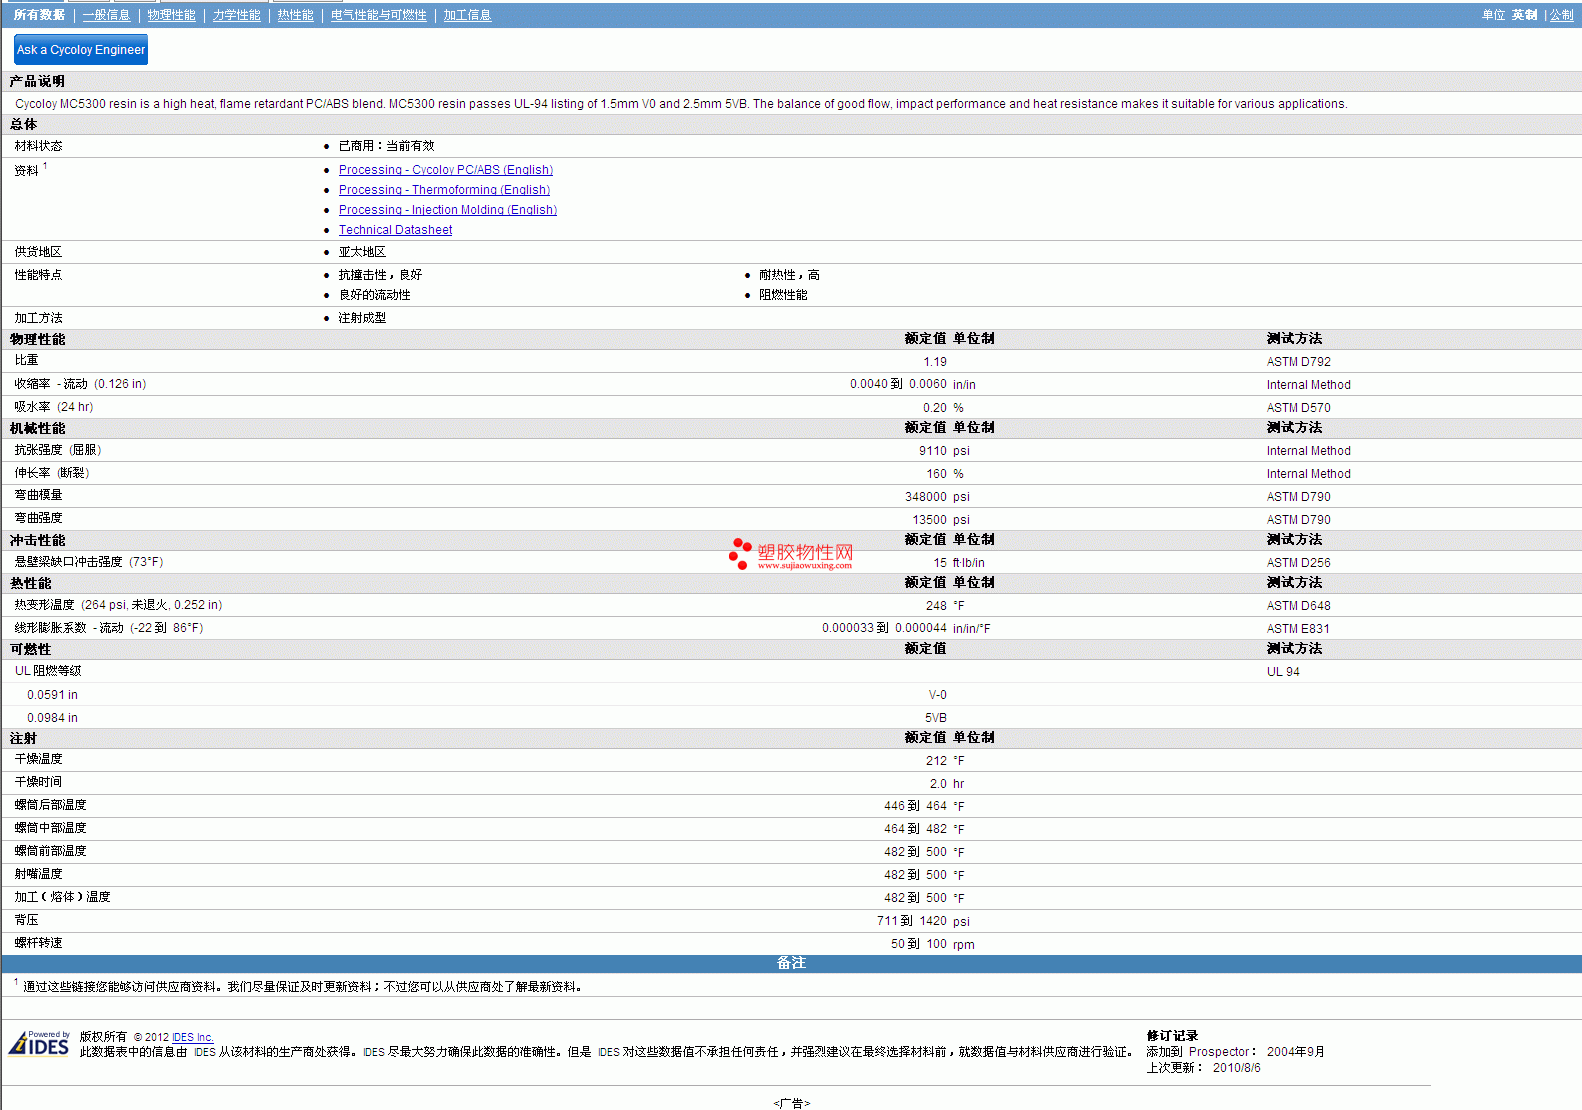
Task: Click the 注射成型 processing method text
Action: pos(362,318)
